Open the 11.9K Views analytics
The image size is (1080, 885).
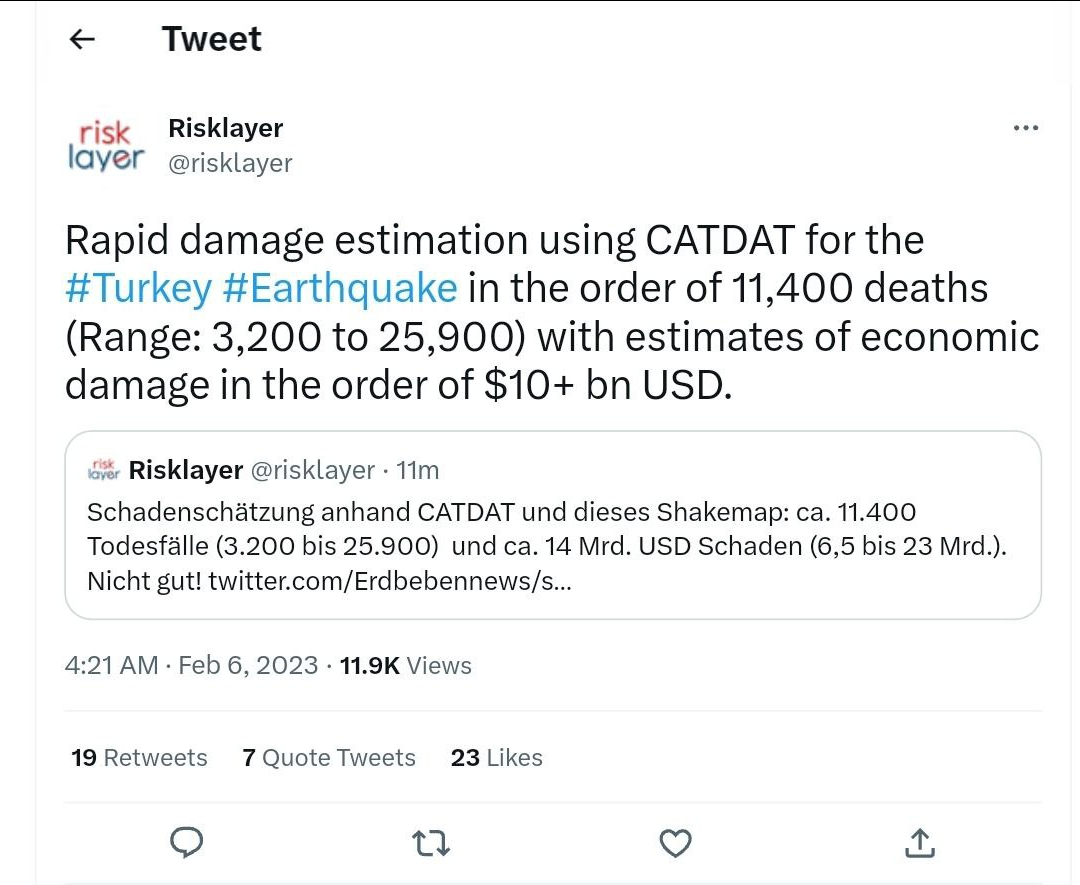pyautogui.click(x=405, y=666)
